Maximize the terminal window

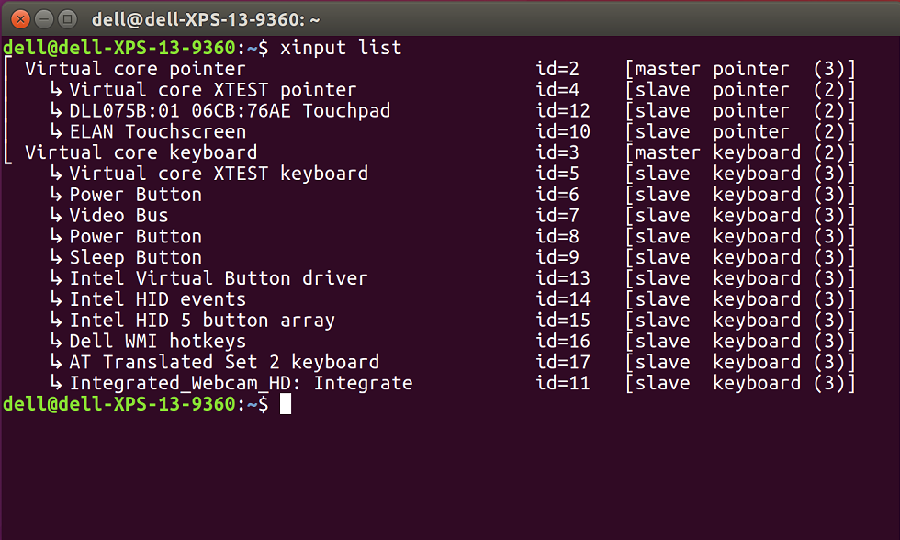[67, 18]
